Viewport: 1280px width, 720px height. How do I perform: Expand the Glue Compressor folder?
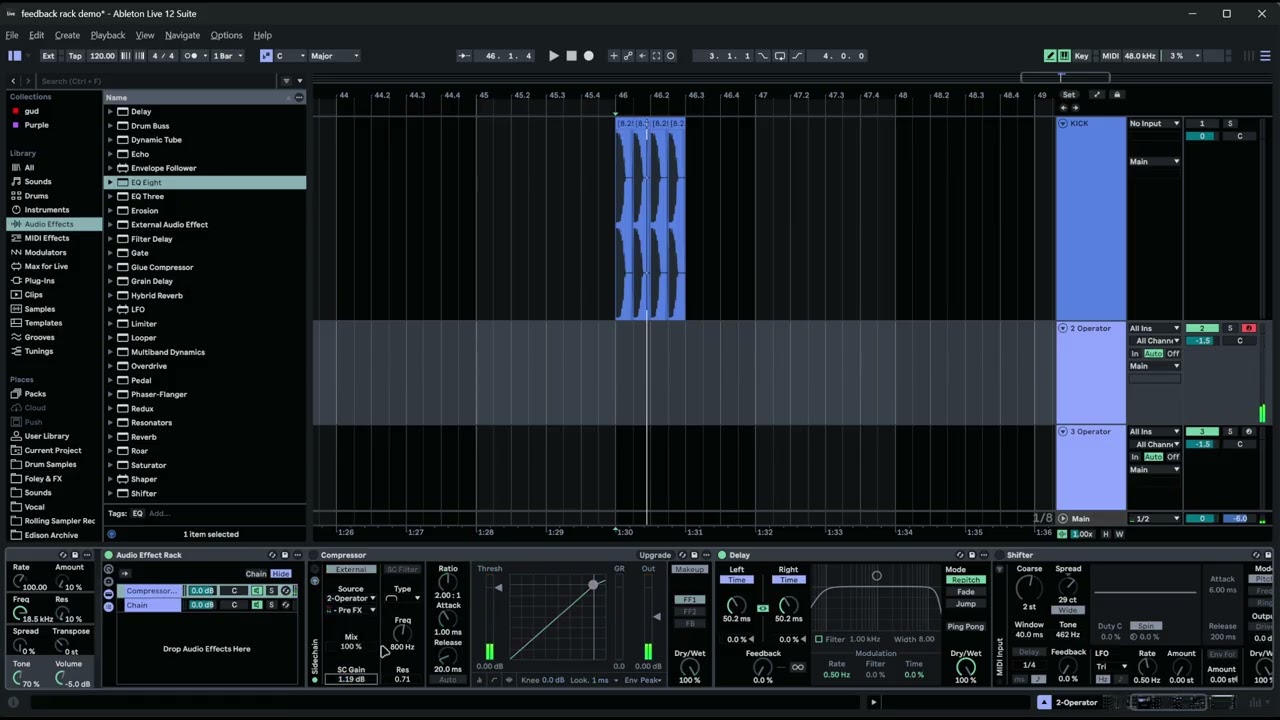[x=110, y=267]
